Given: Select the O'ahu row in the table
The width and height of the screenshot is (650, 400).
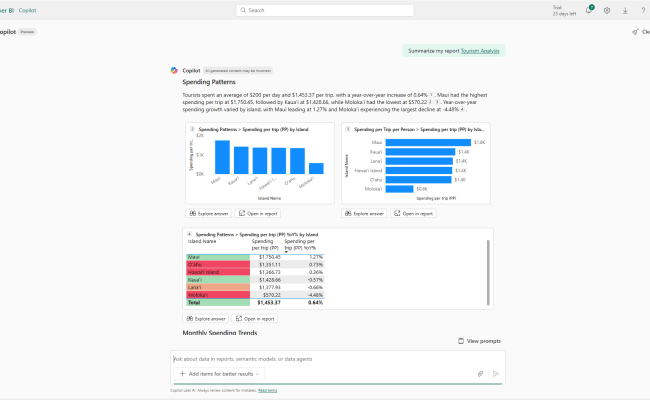Looking at the screenshot, I should [255, 265].
